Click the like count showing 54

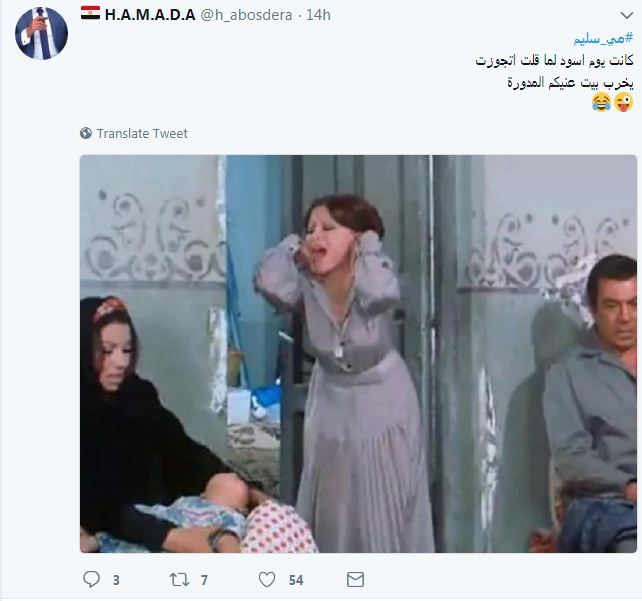[x=296, y=580]
